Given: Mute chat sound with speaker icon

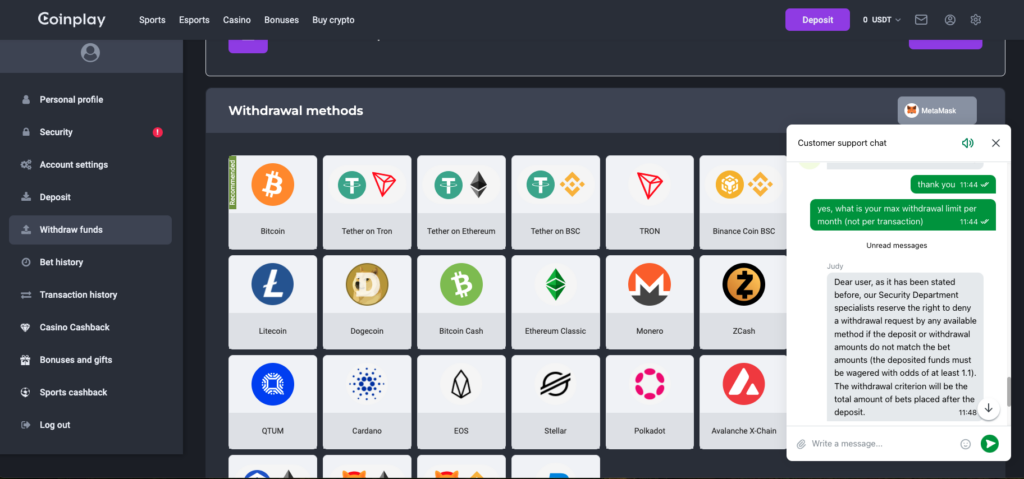Looking at the screenshot, I should click(967, 143).
